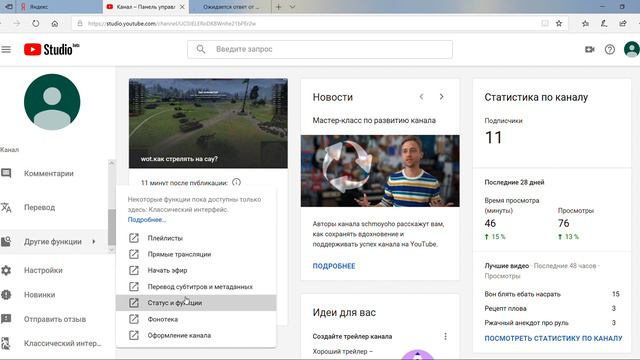Image resolution: width=640 pixels, height=360 pixels.
Task: Click the search magnifier icon
Action: [x=201, y=49]
